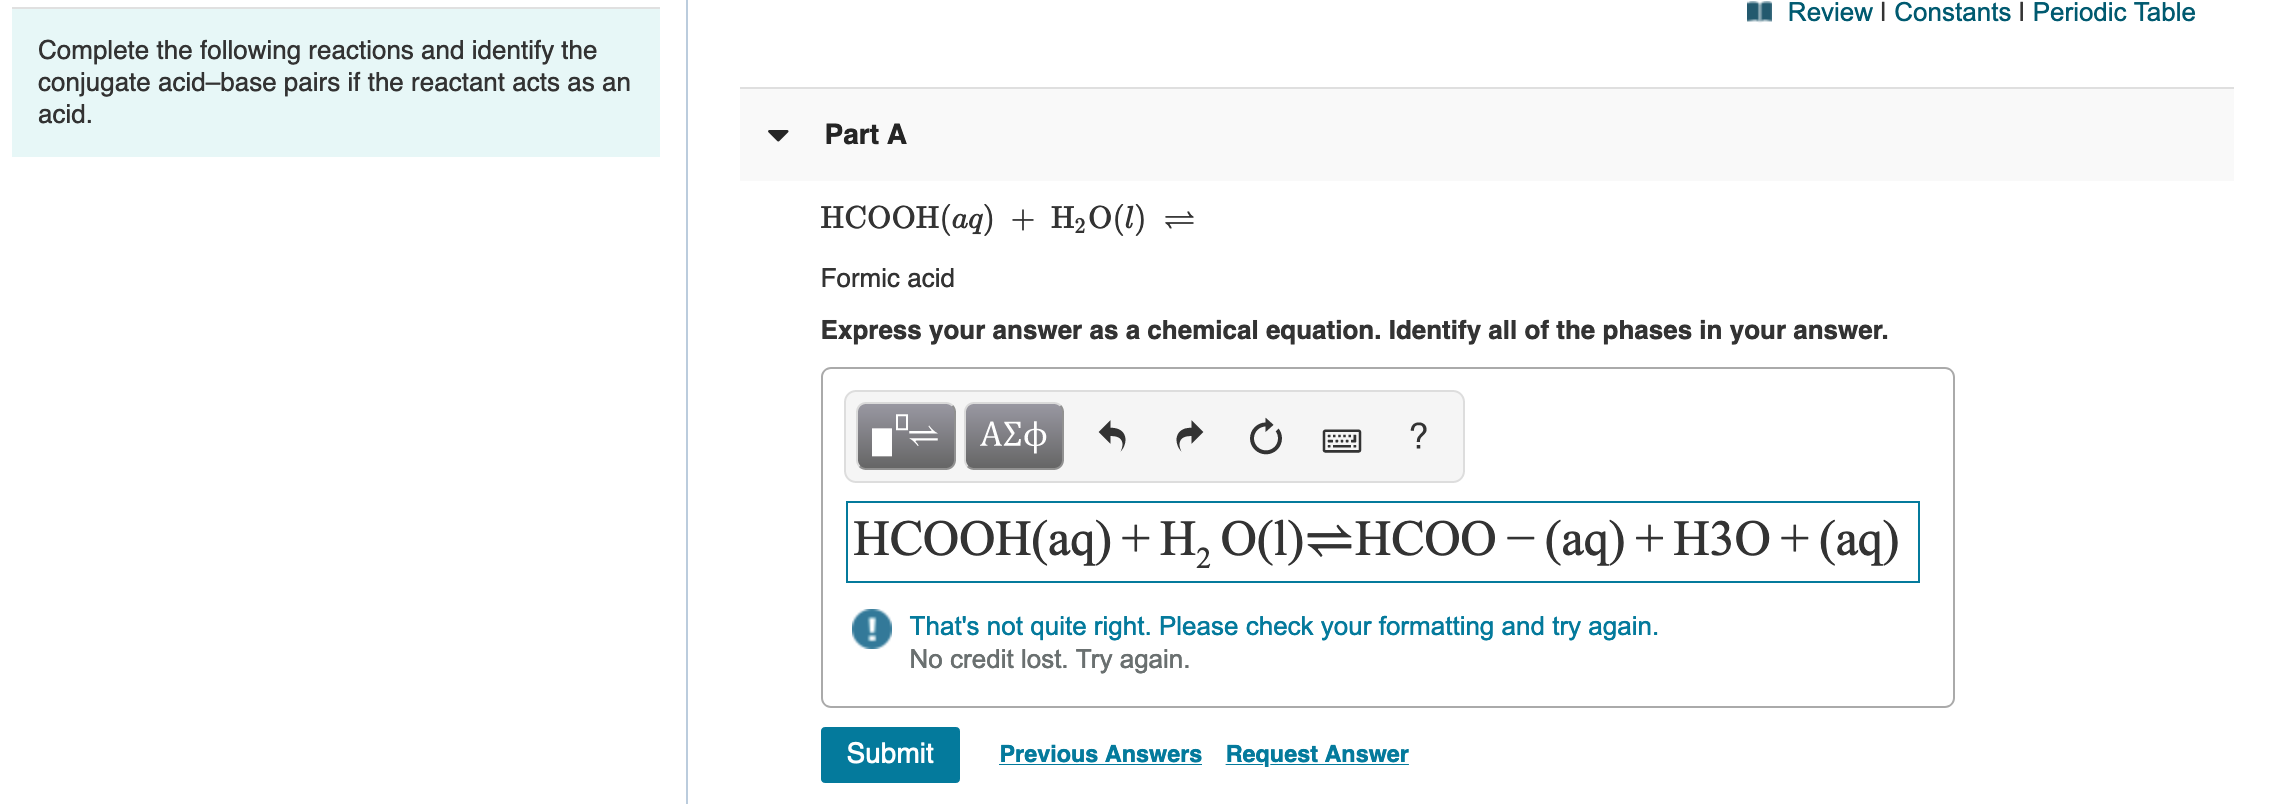
Task: Open equation editor help via question mark icon
Action: pos(1418,436)
